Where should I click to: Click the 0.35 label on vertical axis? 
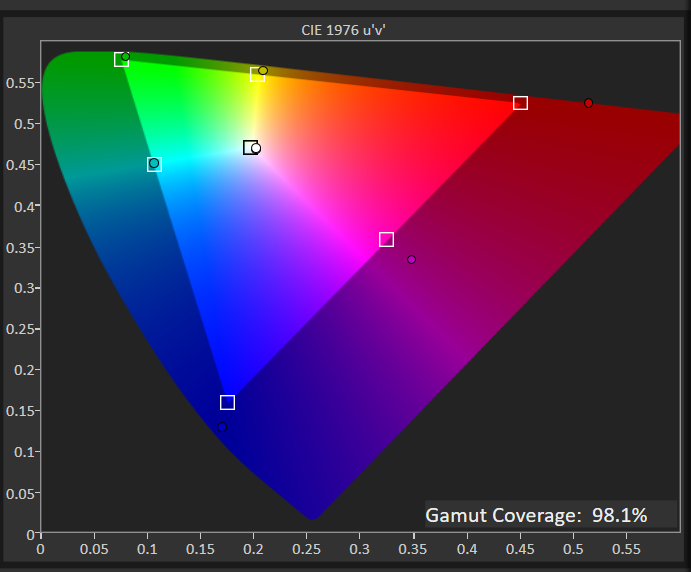pos(20,247)
